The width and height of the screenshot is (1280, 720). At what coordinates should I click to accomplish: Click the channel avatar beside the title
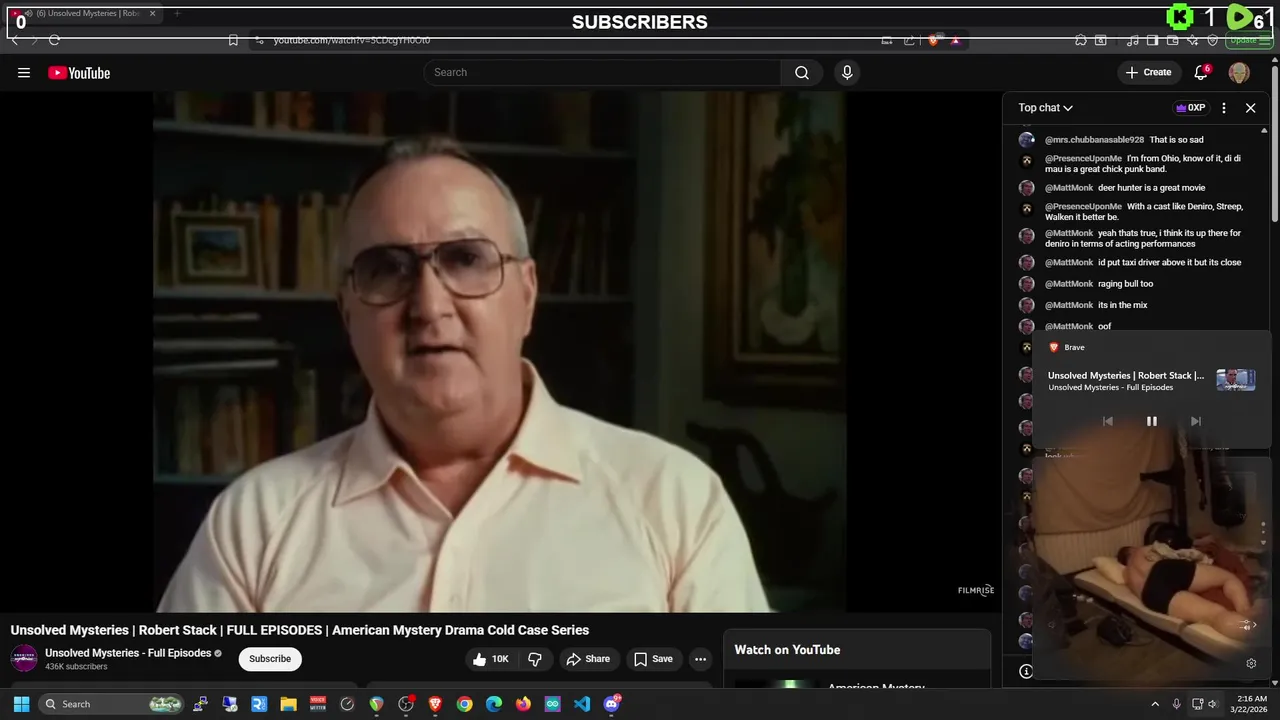(24, 659)
